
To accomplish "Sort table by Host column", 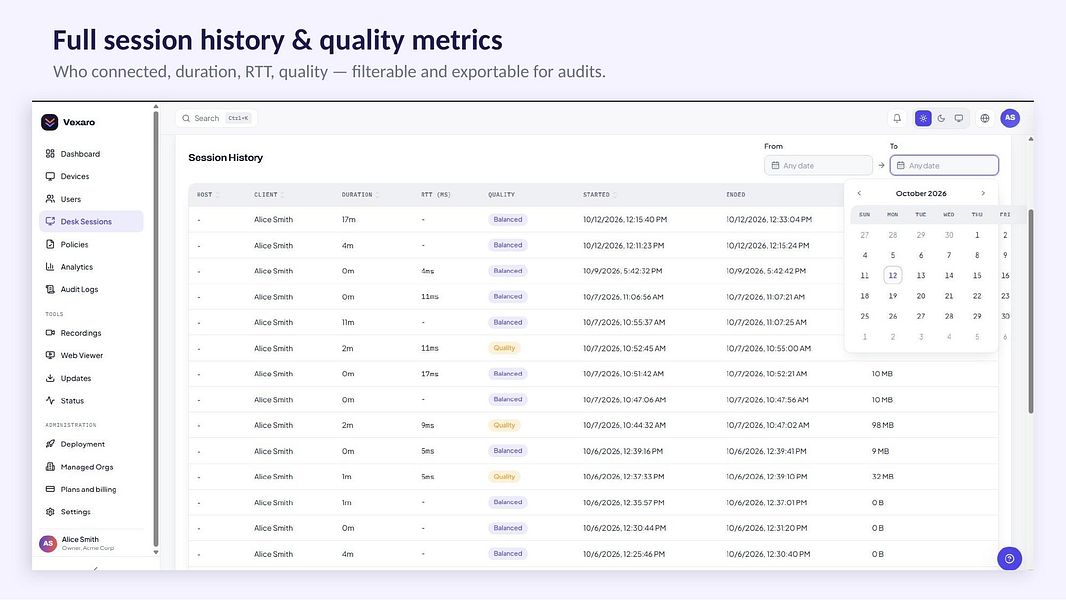I will click(x=207, y=195).
